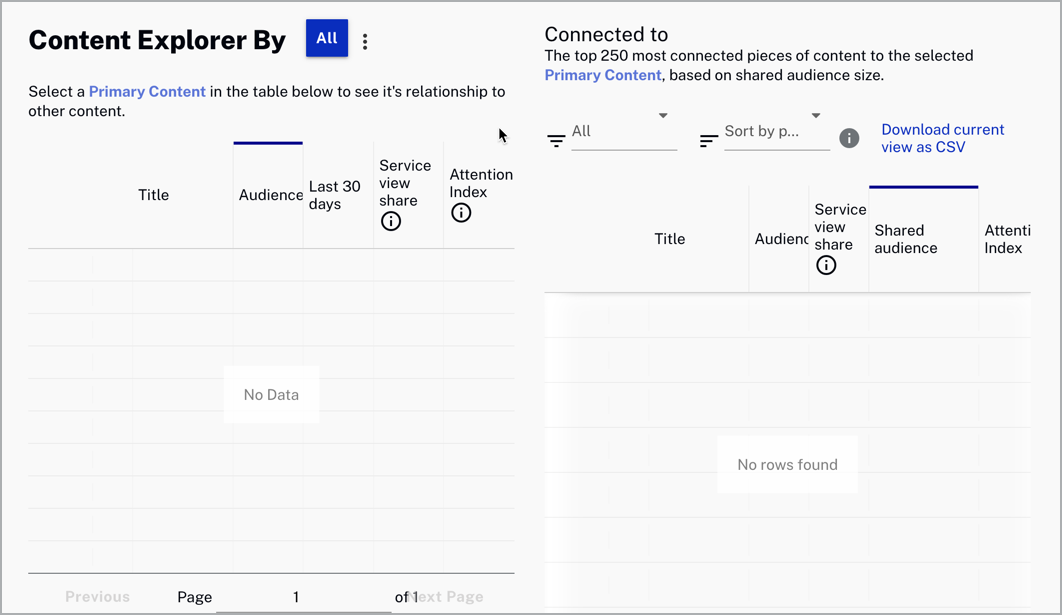Viewport: 1062px width, 615px height.
Task: Download current view as CSV
Action: point(942,138)
